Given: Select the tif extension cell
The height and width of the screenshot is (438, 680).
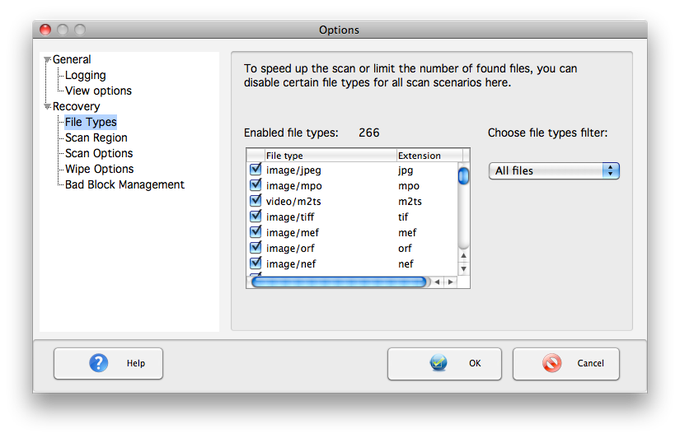Looking at the screenshot, I should coord(403,217).
